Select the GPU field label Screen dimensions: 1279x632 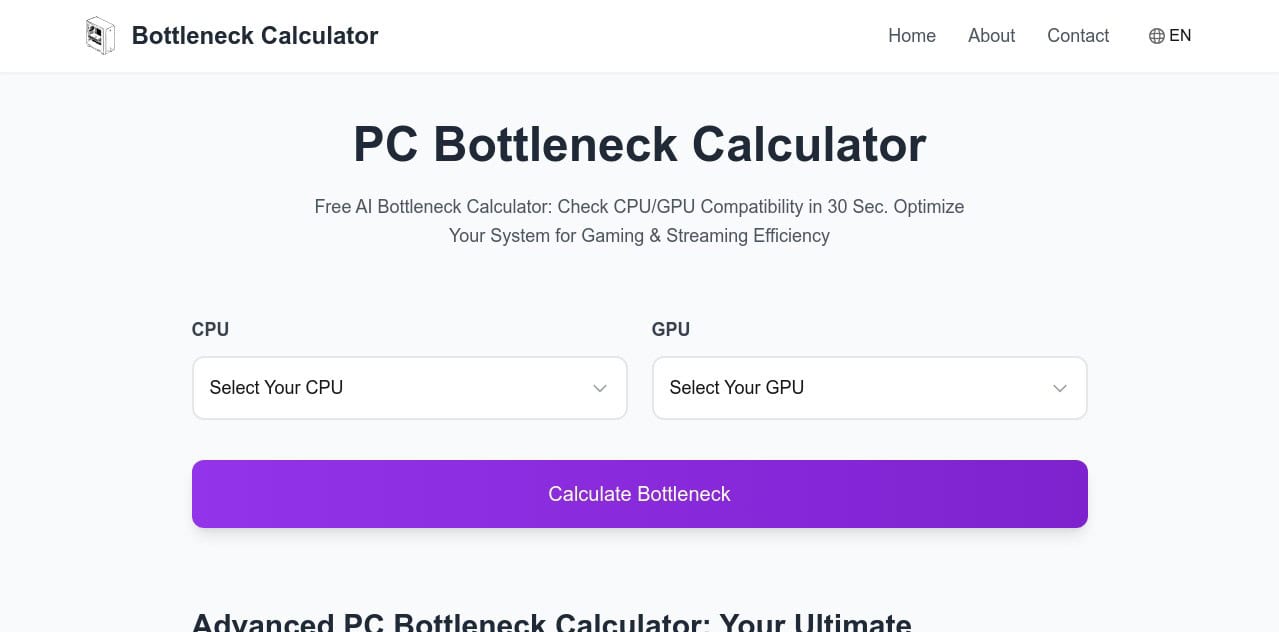click(670, 329)
